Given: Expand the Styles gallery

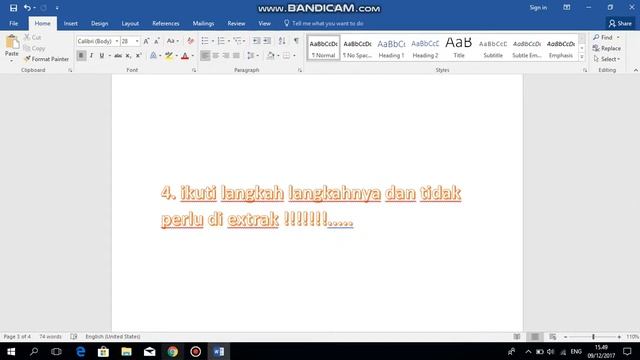Looking at the screenshot, I should click(582, 57).
